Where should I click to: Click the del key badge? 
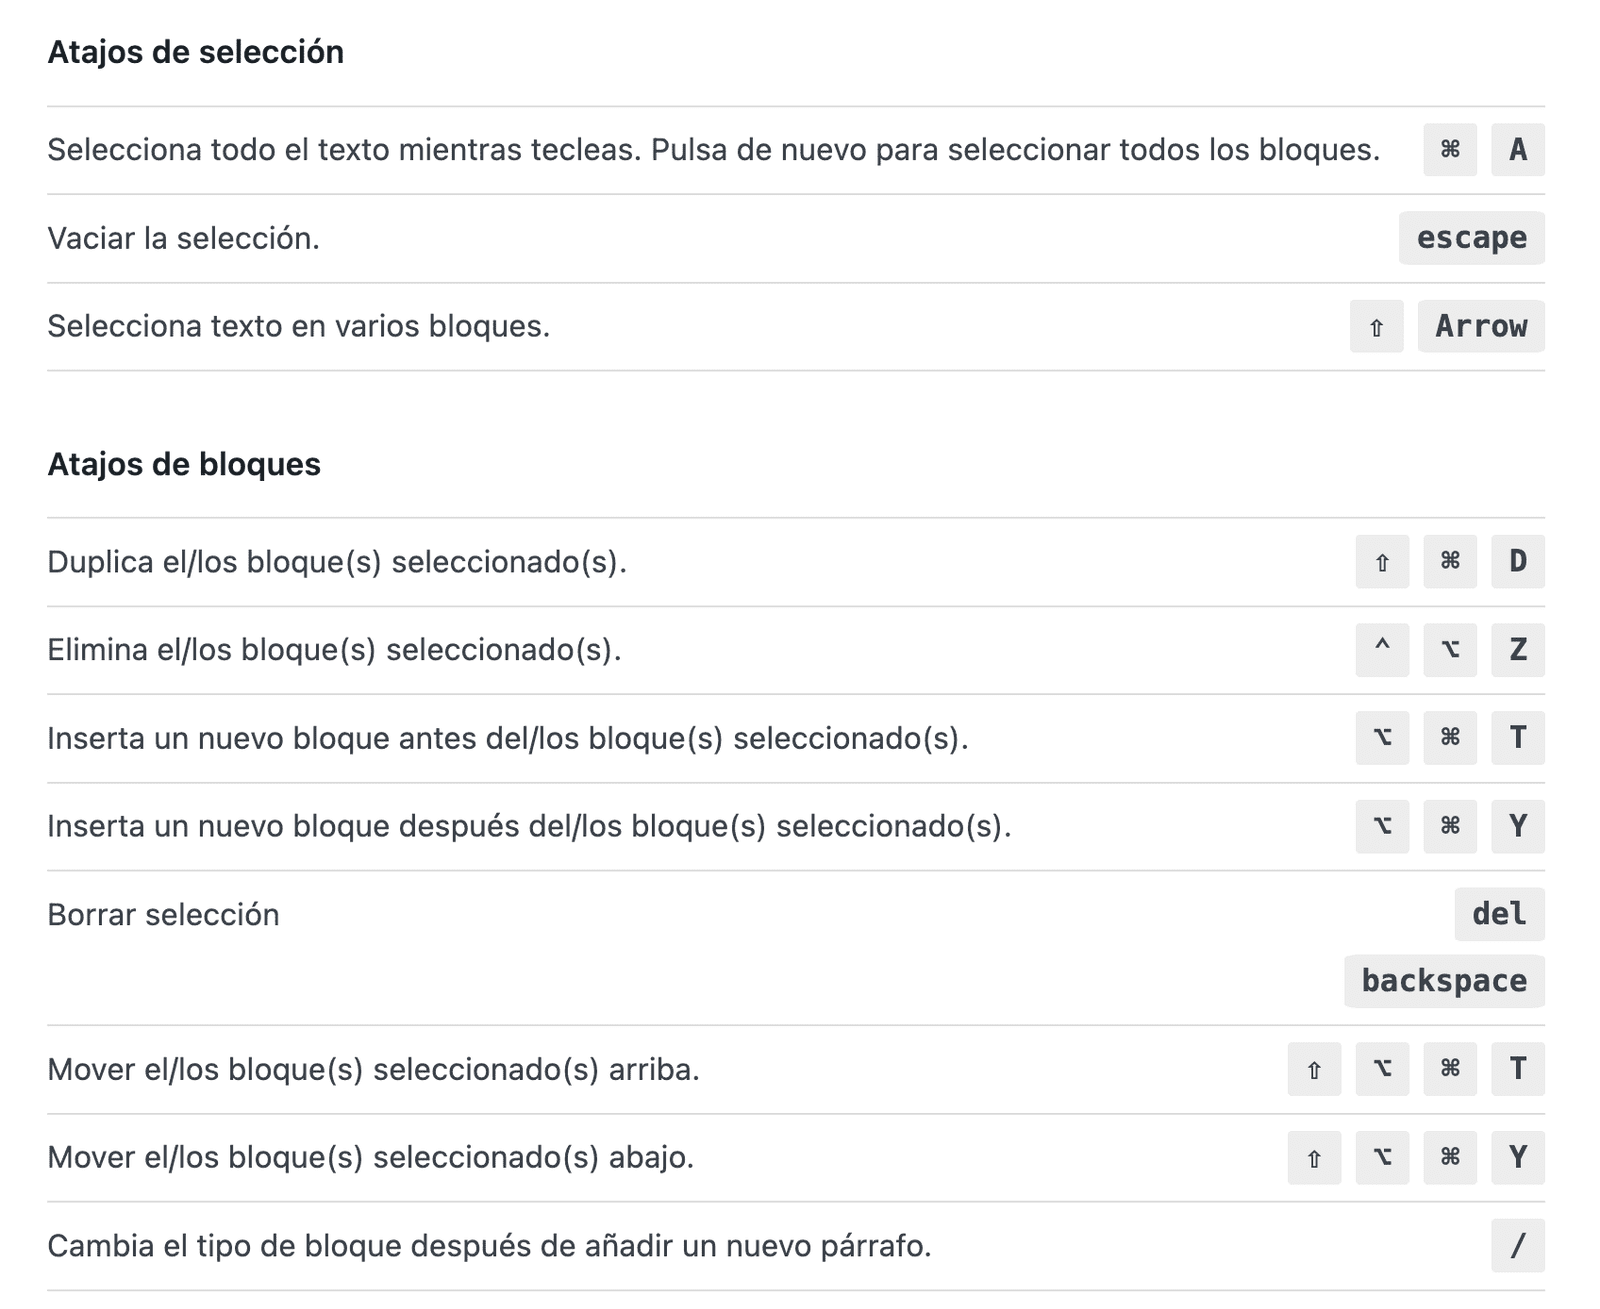point(1499,914)
